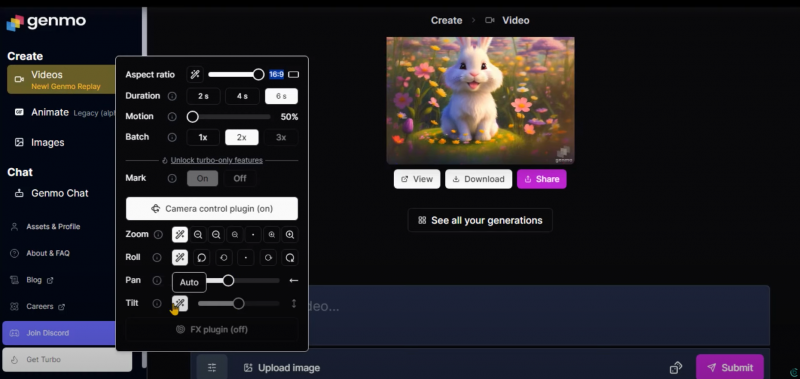800x379 pixels.
Task: Open Tilt info tooltip icon
Action: 157,304
